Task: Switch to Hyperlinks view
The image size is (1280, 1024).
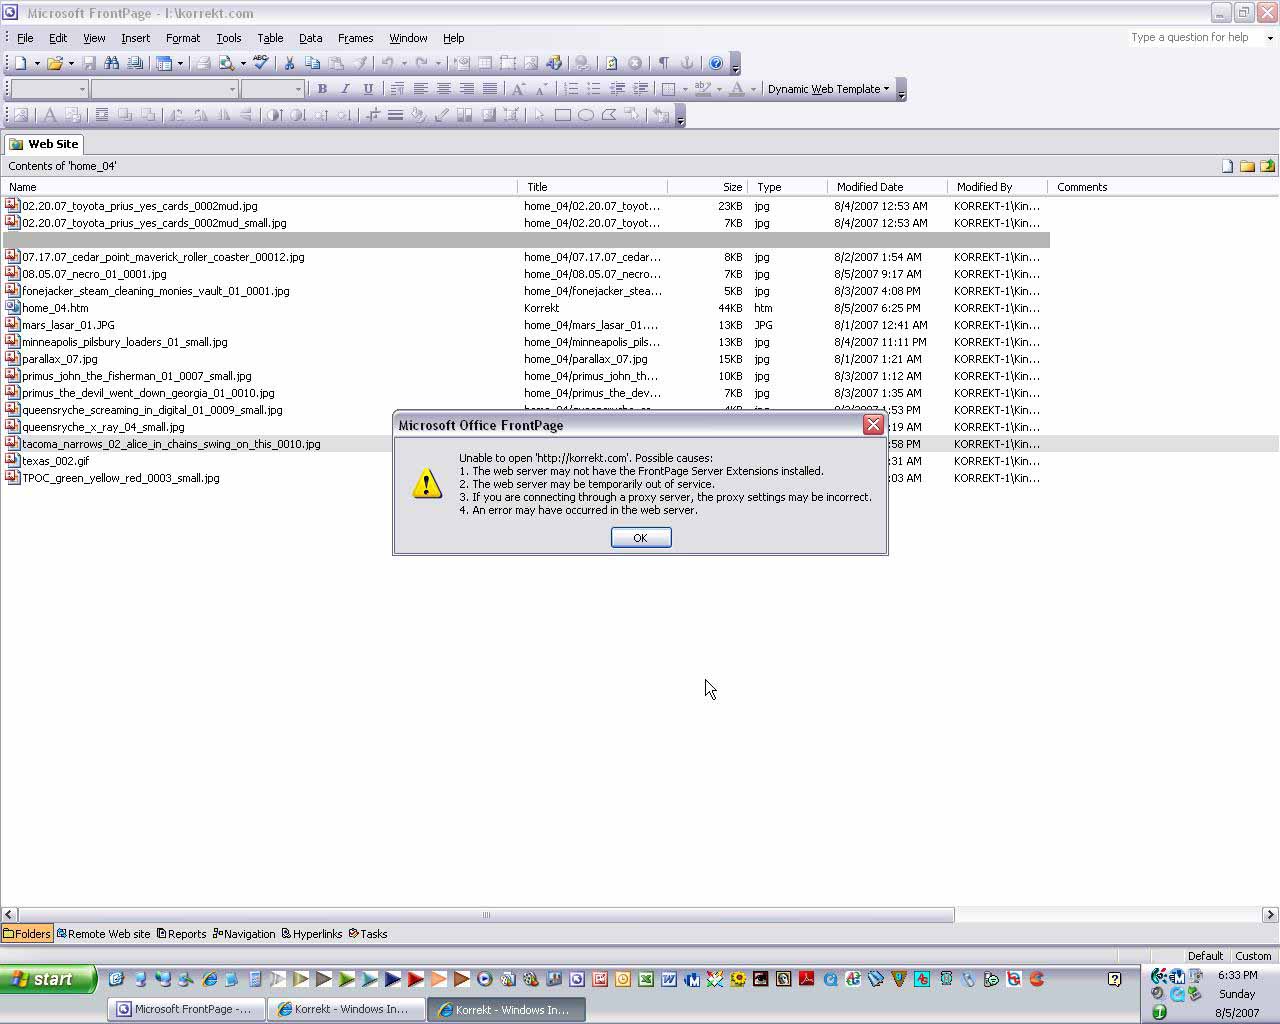Action: [312, 934]
